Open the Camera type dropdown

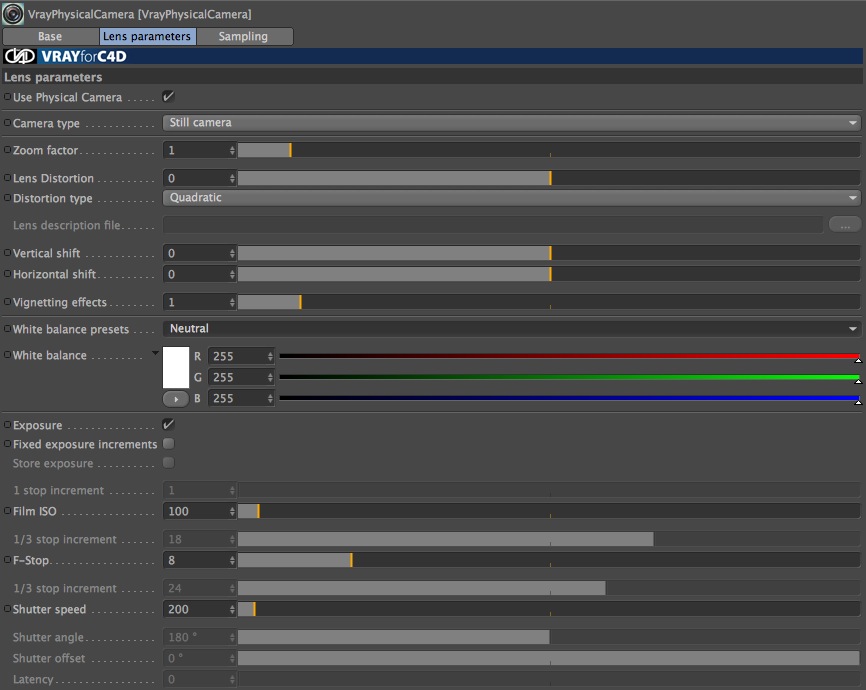[511, 123]
